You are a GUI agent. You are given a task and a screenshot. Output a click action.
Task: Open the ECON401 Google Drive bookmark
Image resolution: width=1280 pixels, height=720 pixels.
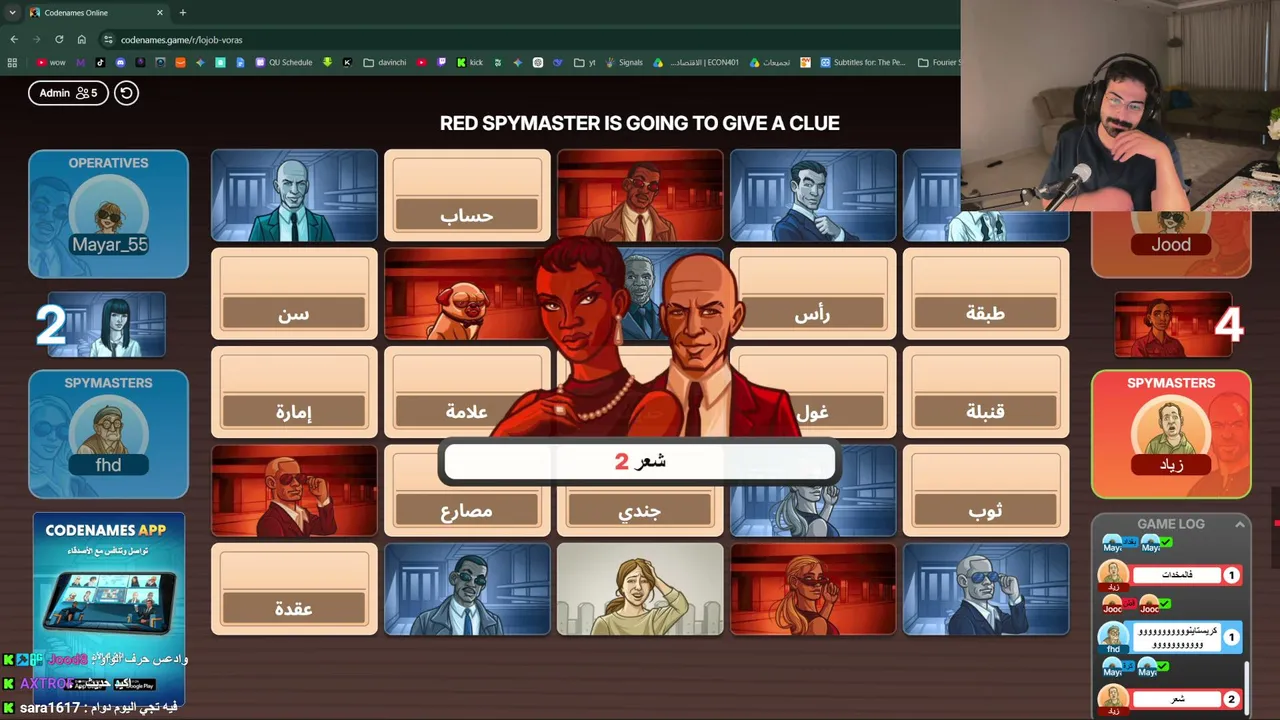[x=697, y=62]
